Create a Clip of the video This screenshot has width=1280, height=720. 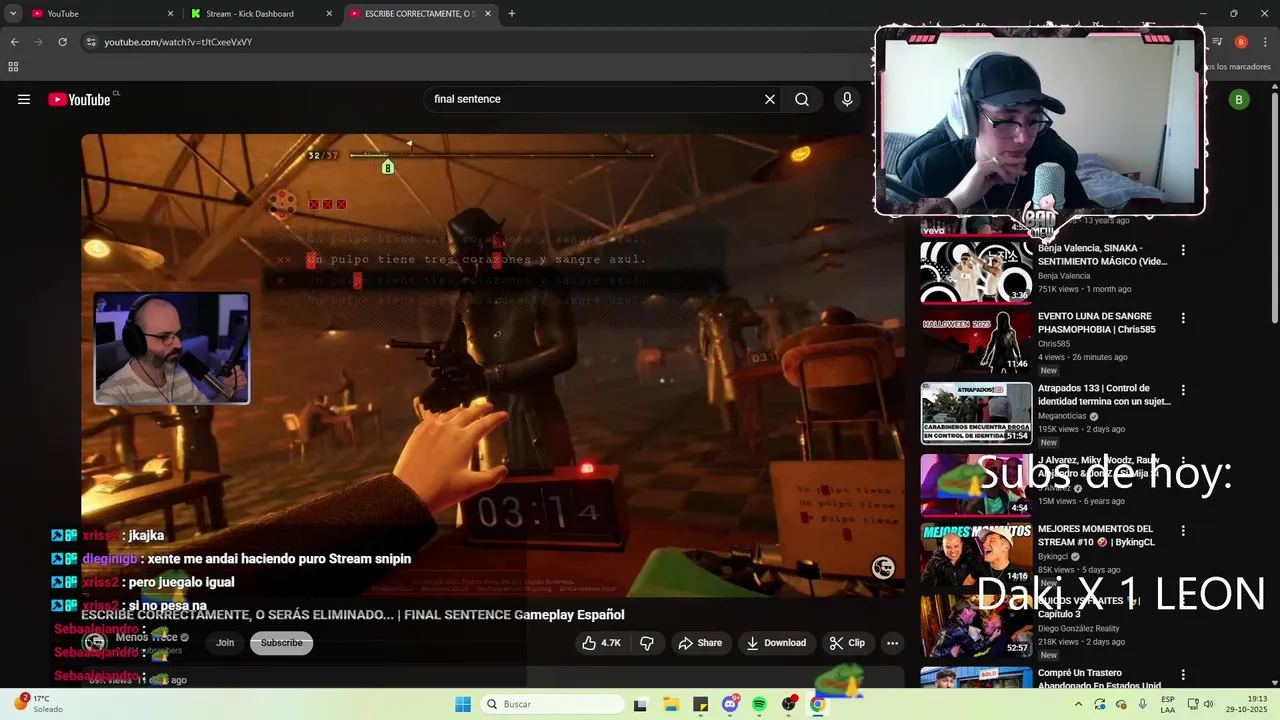(847, 643)
